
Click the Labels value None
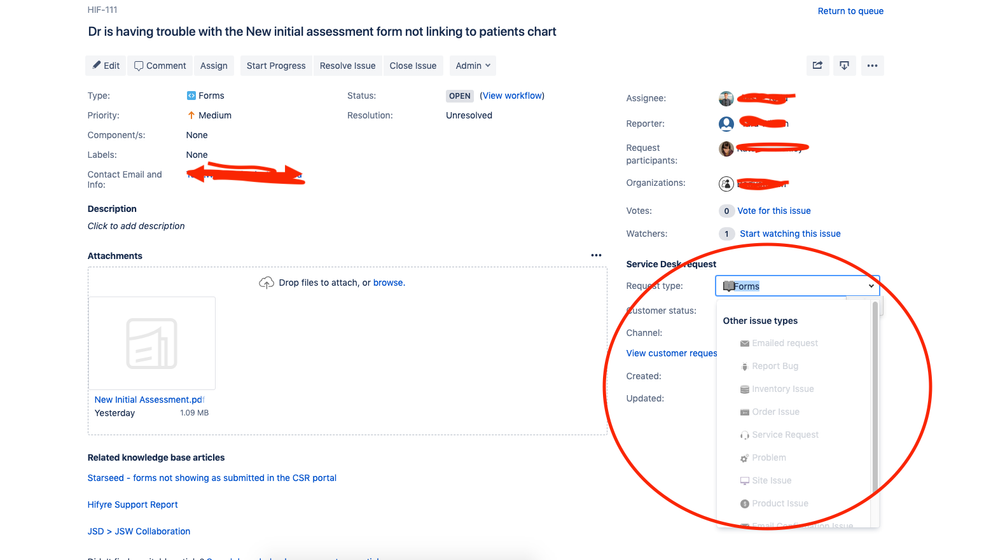pyautogui.click(x=197, y=155)
